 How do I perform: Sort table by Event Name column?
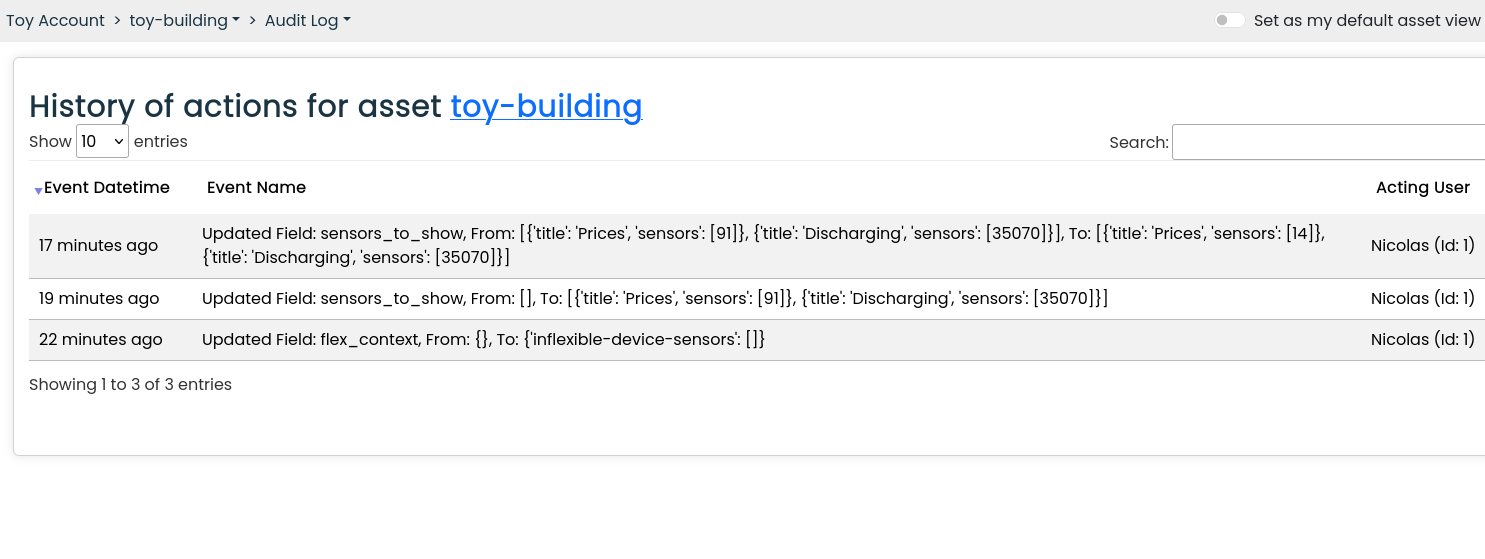click(256, 187)
